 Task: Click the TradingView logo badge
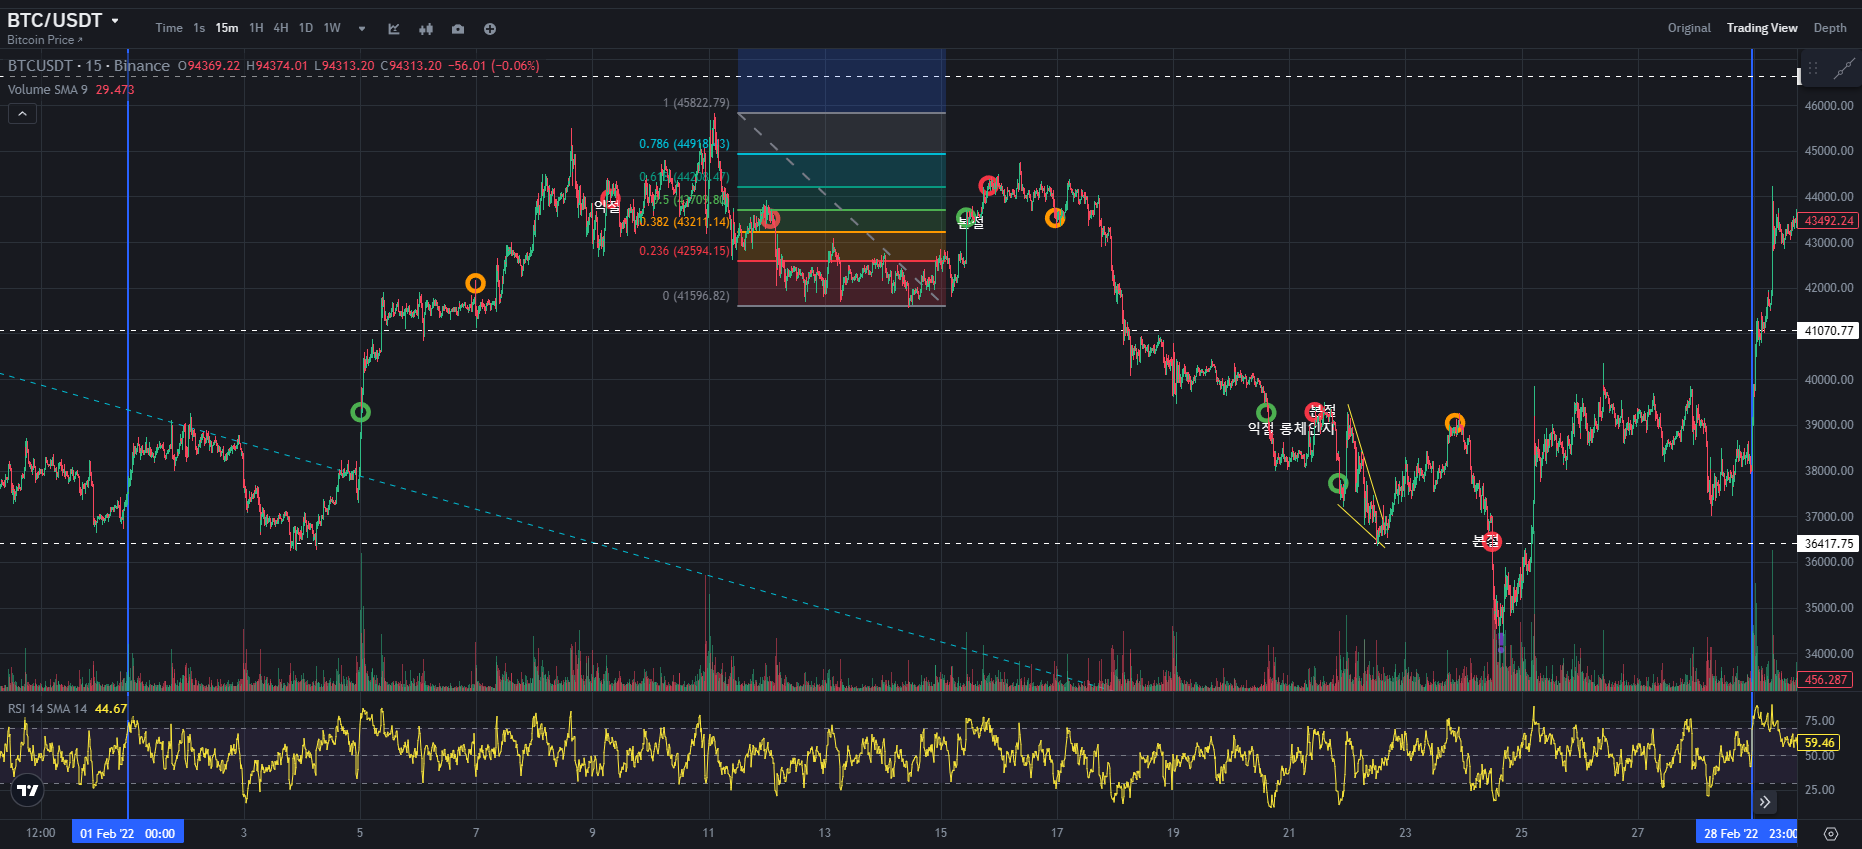pyautogui.click(x=28, y=790)
